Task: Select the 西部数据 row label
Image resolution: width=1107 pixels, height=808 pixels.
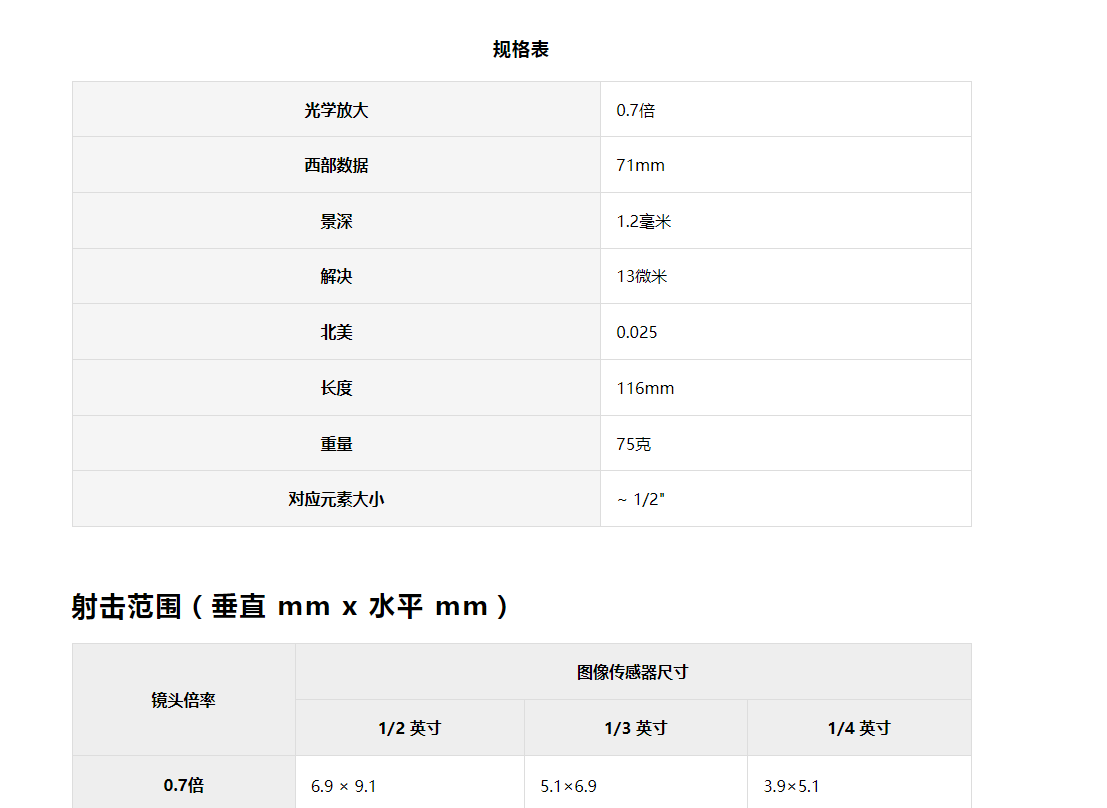Action: point(336,166)
